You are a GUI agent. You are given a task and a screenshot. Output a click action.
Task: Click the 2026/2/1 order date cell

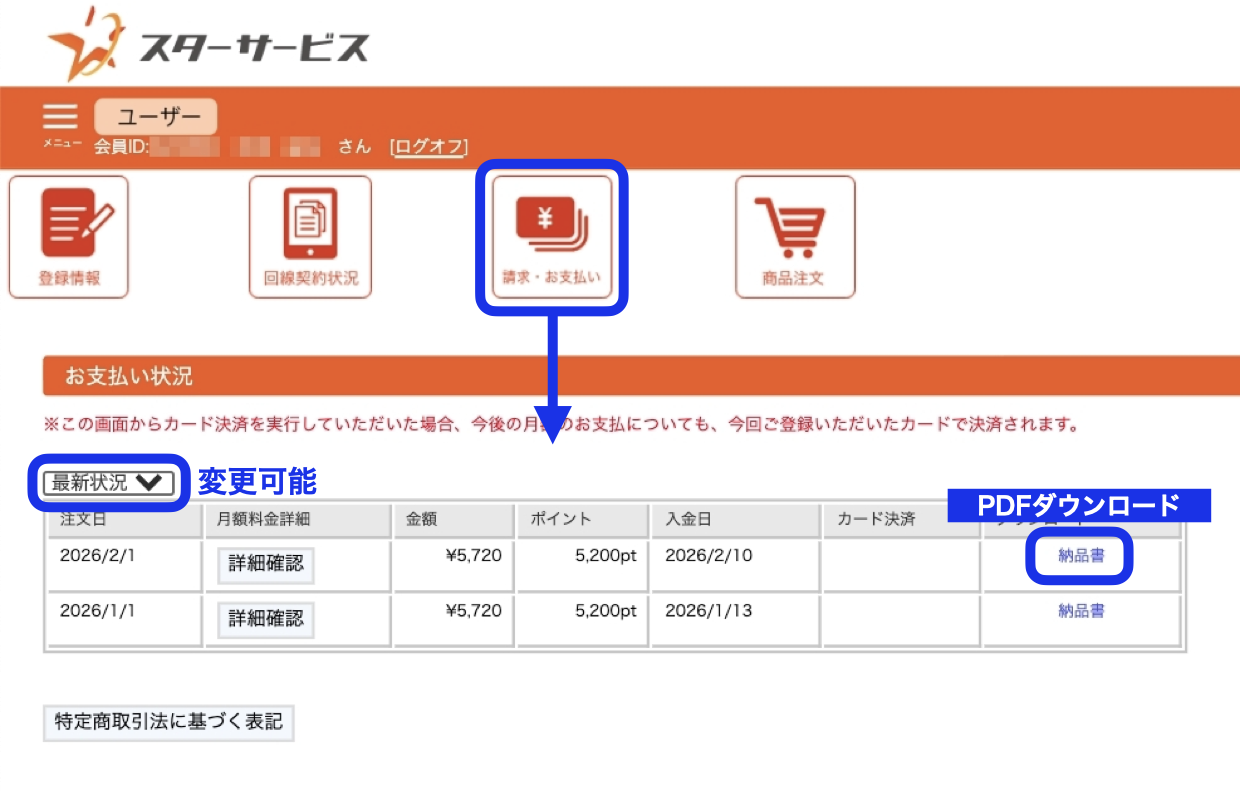[x=124, y=566]
